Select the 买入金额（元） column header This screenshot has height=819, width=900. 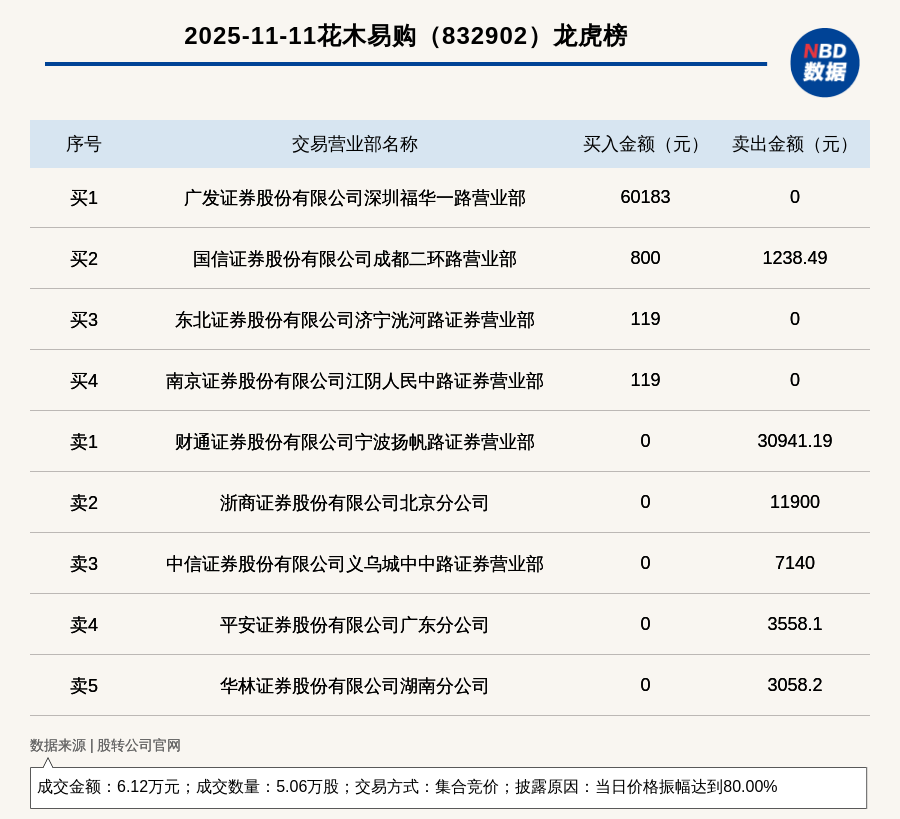coord(645,144)
